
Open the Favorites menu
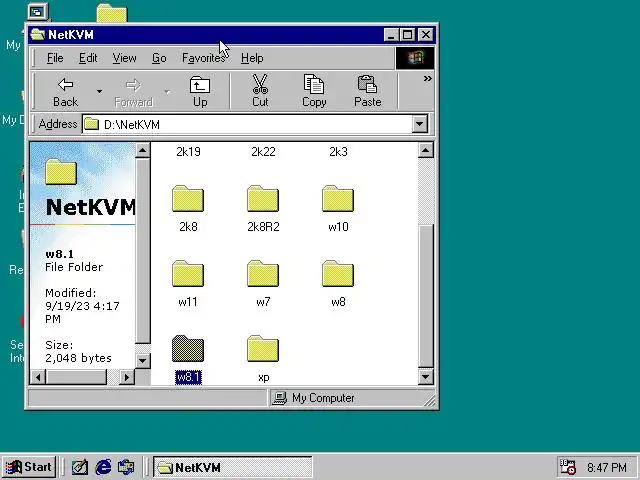[x=203, y=58]
